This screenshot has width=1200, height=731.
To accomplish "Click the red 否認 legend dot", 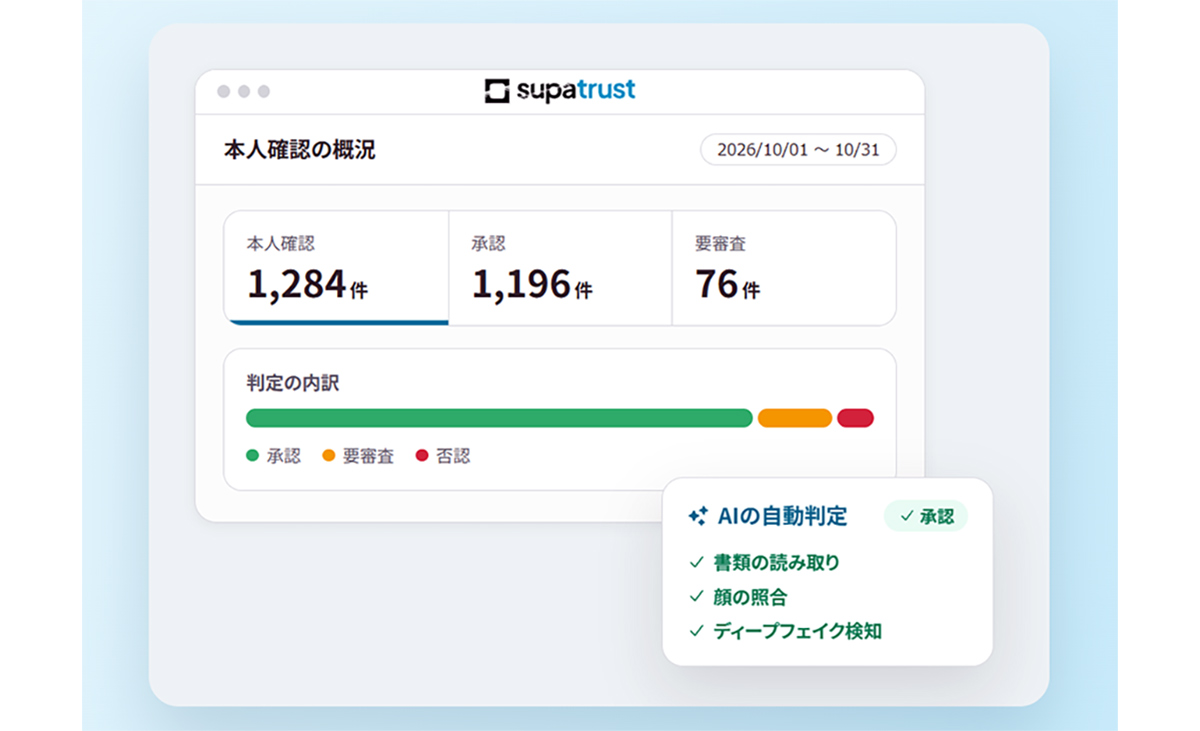I will click(x=422, y=456).
